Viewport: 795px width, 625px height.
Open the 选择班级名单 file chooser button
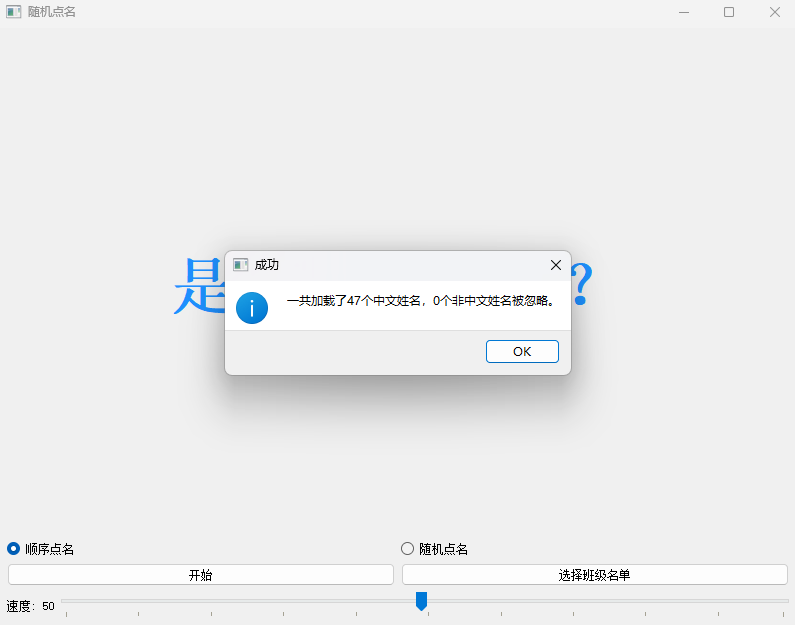[x=594, y=575]
